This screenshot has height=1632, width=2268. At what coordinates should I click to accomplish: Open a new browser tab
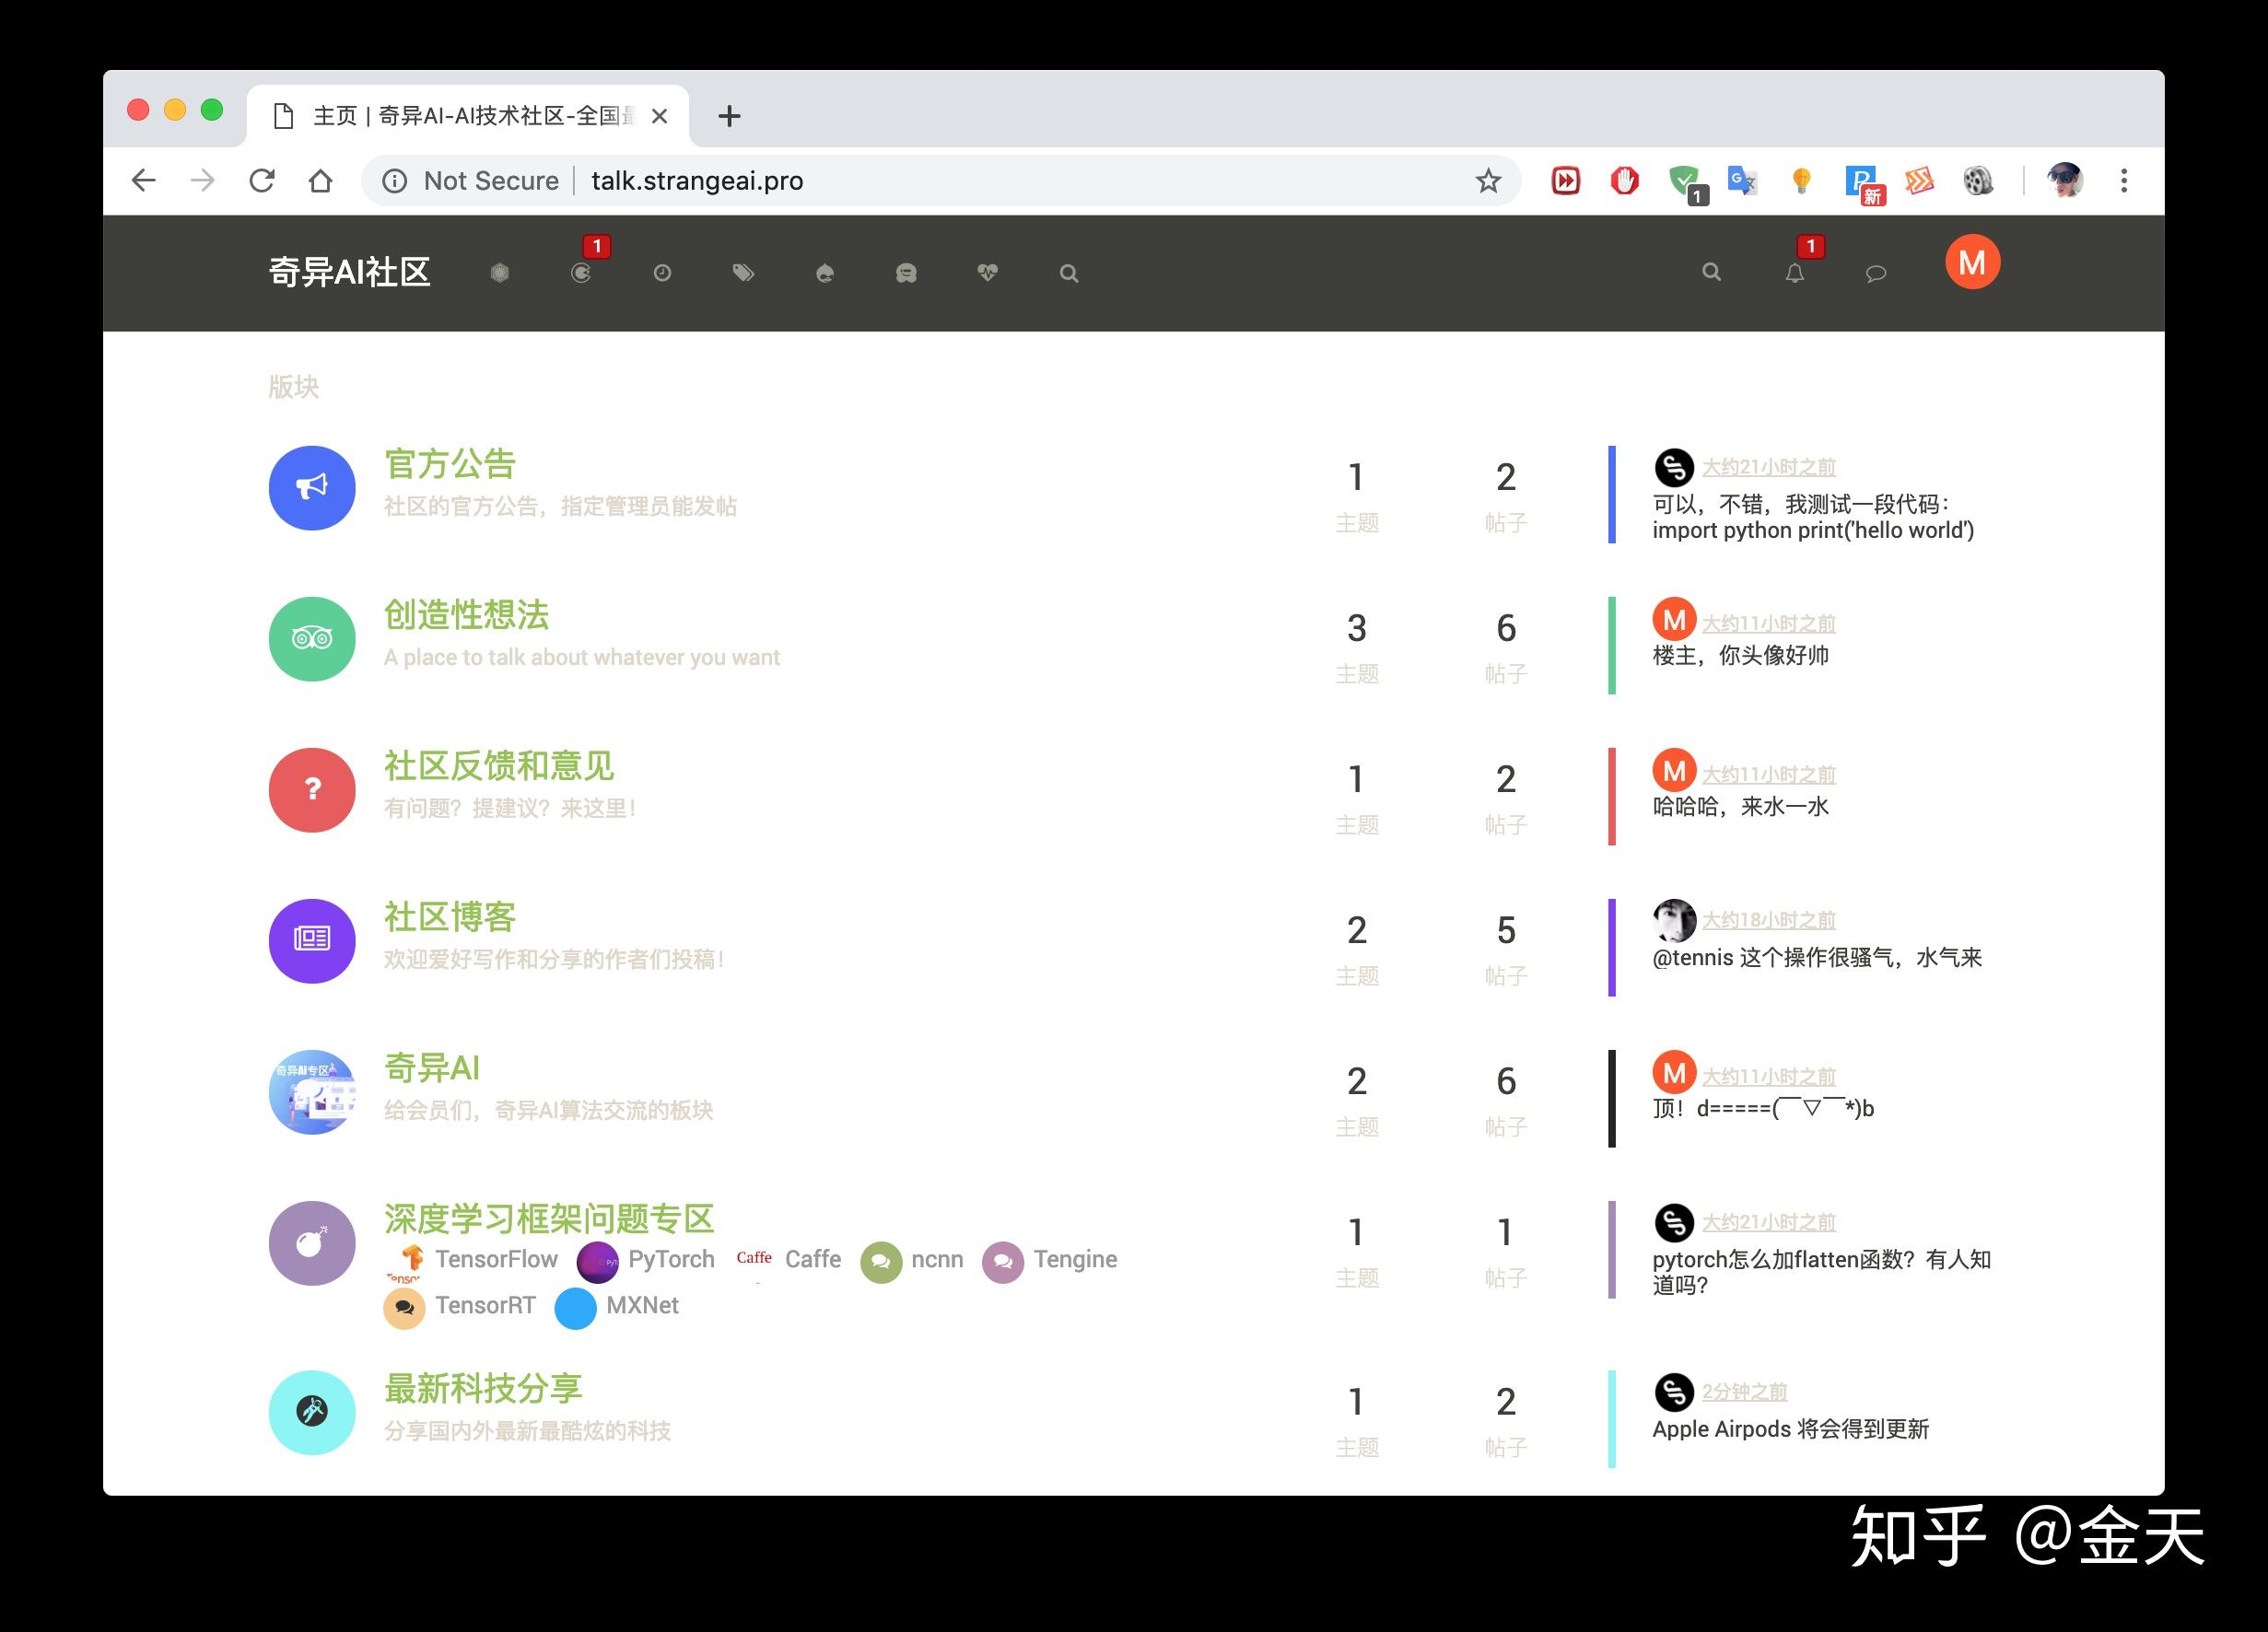[729, 115]
